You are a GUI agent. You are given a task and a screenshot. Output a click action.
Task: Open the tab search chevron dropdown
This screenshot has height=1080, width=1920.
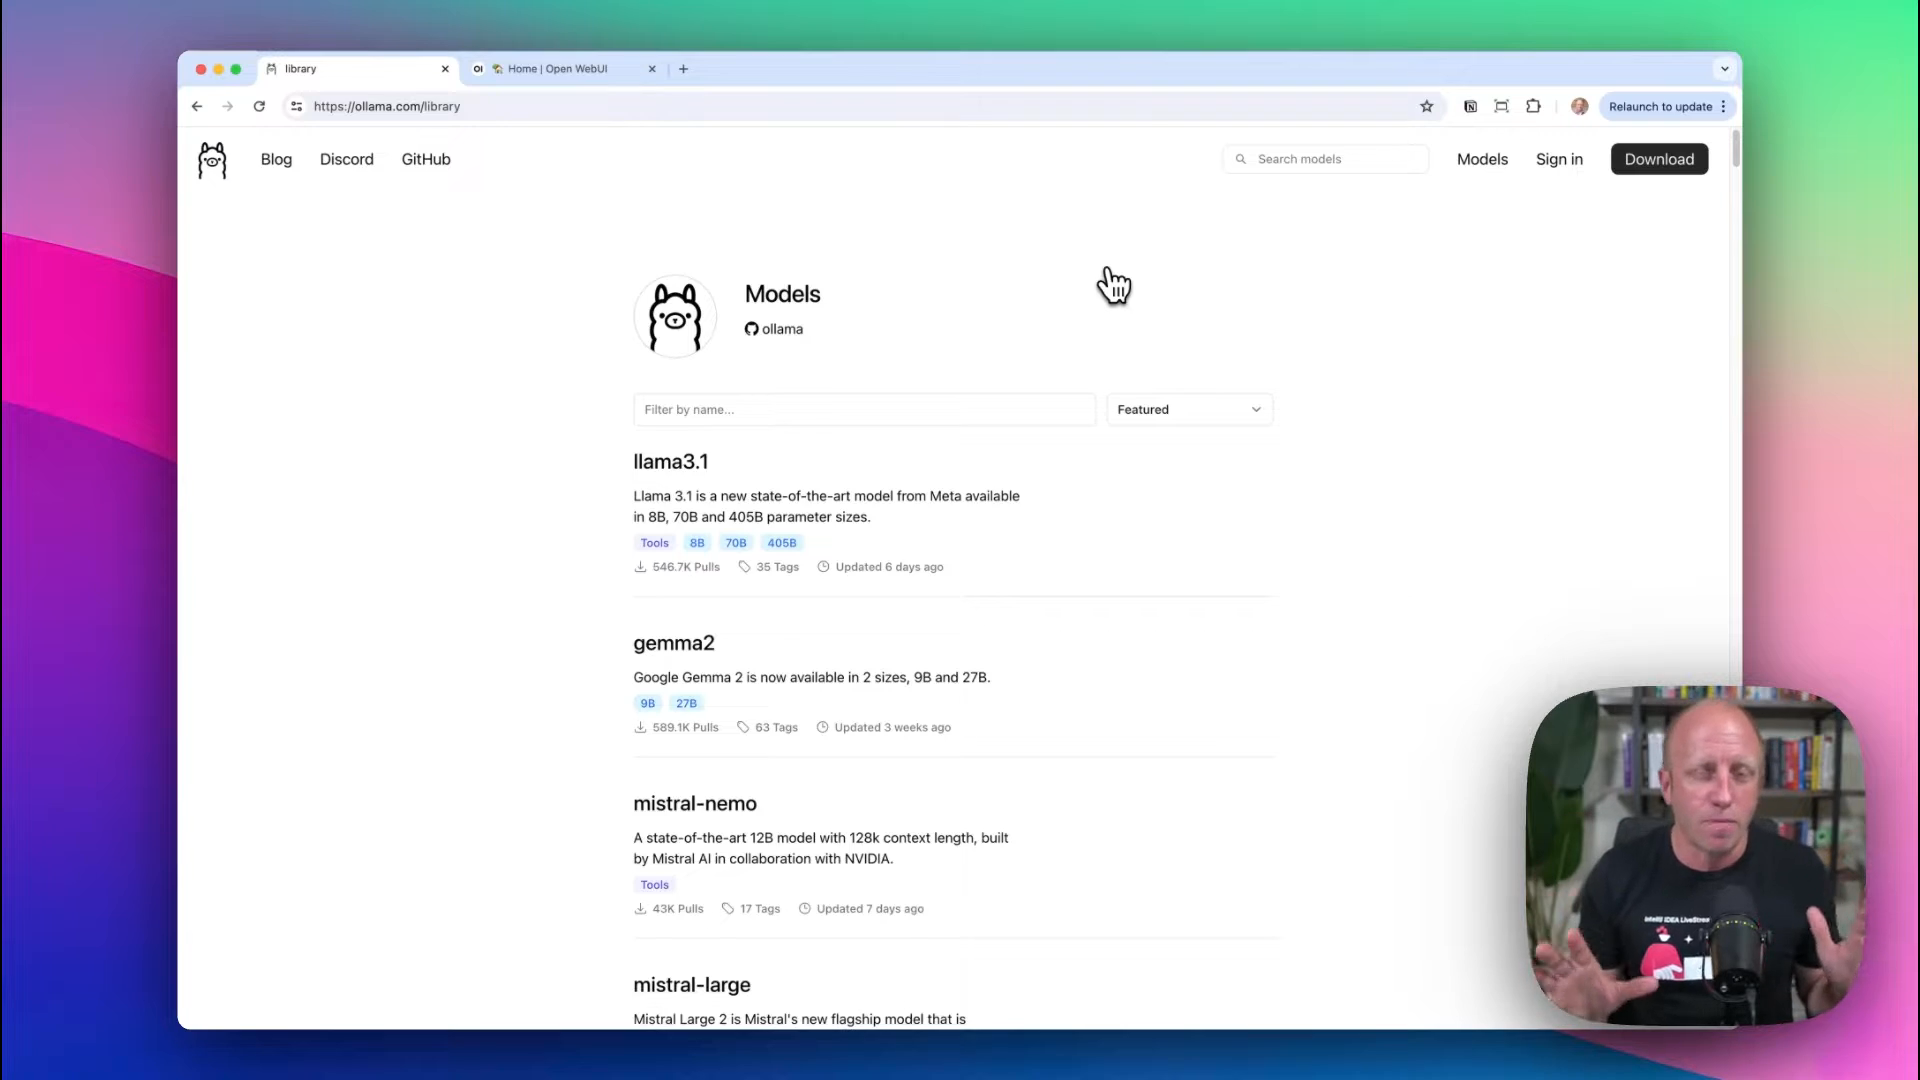coord(1724,69)
